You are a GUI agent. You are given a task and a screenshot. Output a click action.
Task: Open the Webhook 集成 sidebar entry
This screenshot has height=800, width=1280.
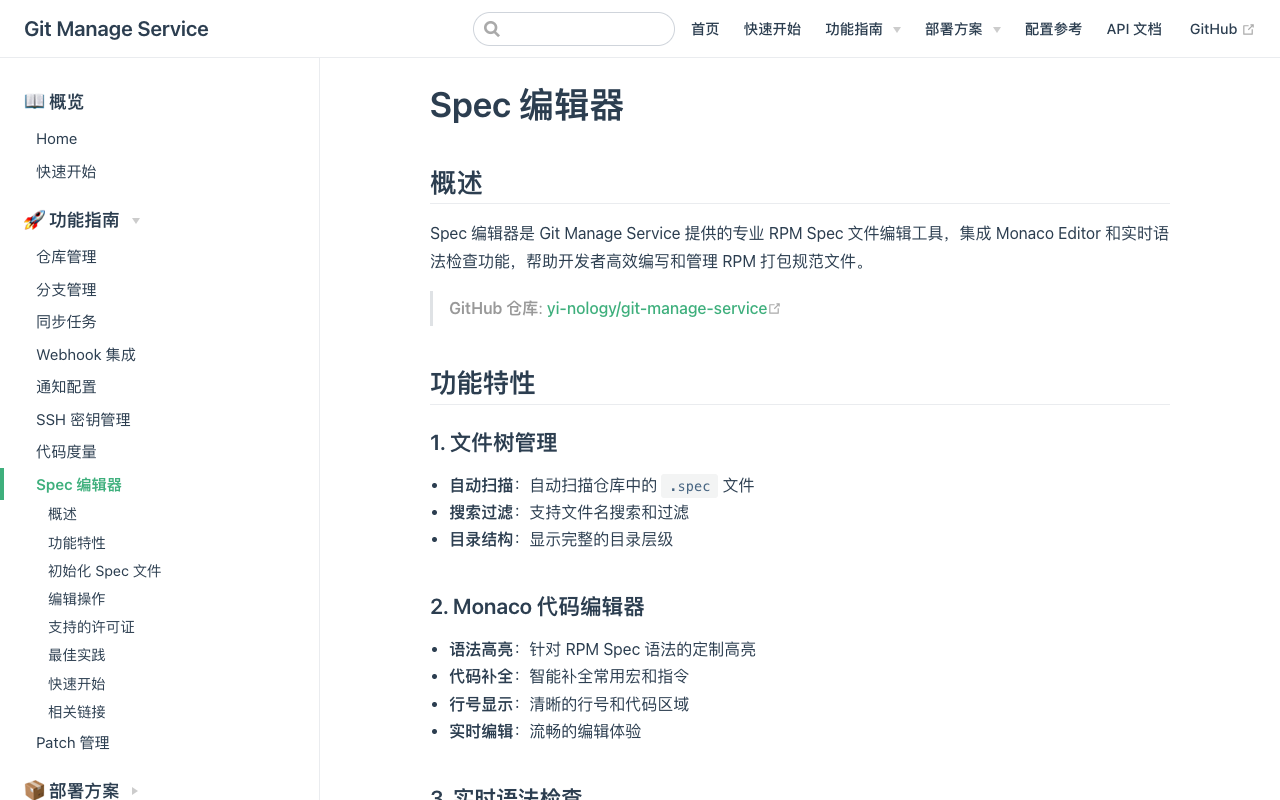(x=86, y=354)
